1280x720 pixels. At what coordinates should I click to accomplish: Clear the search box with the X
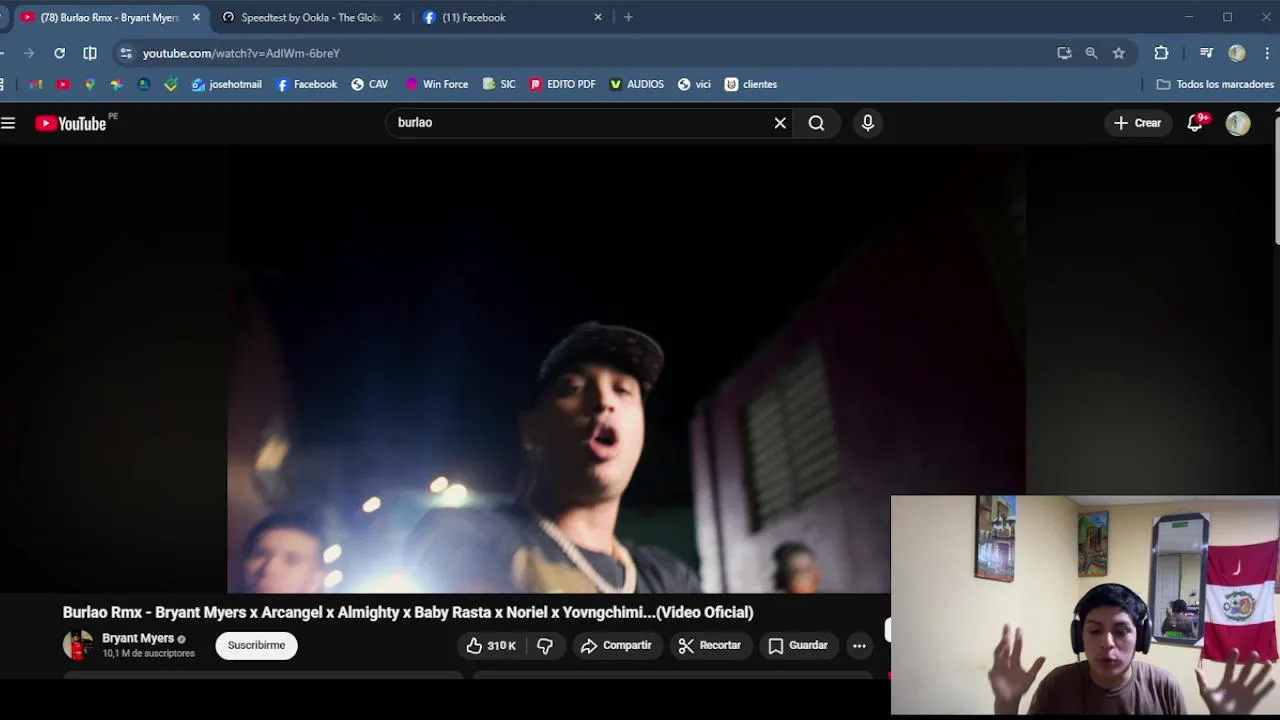[780, 123]
